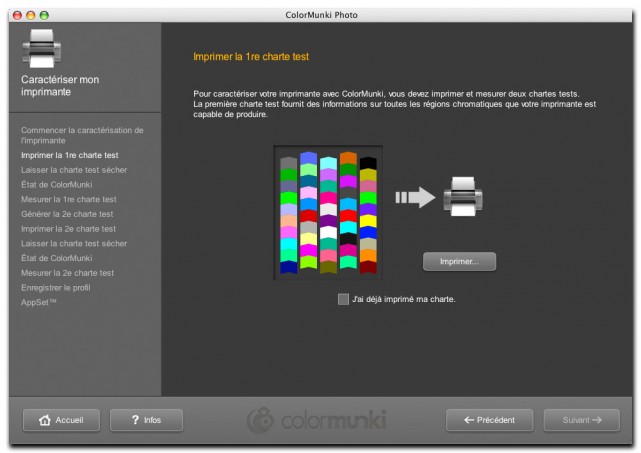Click the printer icon beside the arrow

coord(463,197)
